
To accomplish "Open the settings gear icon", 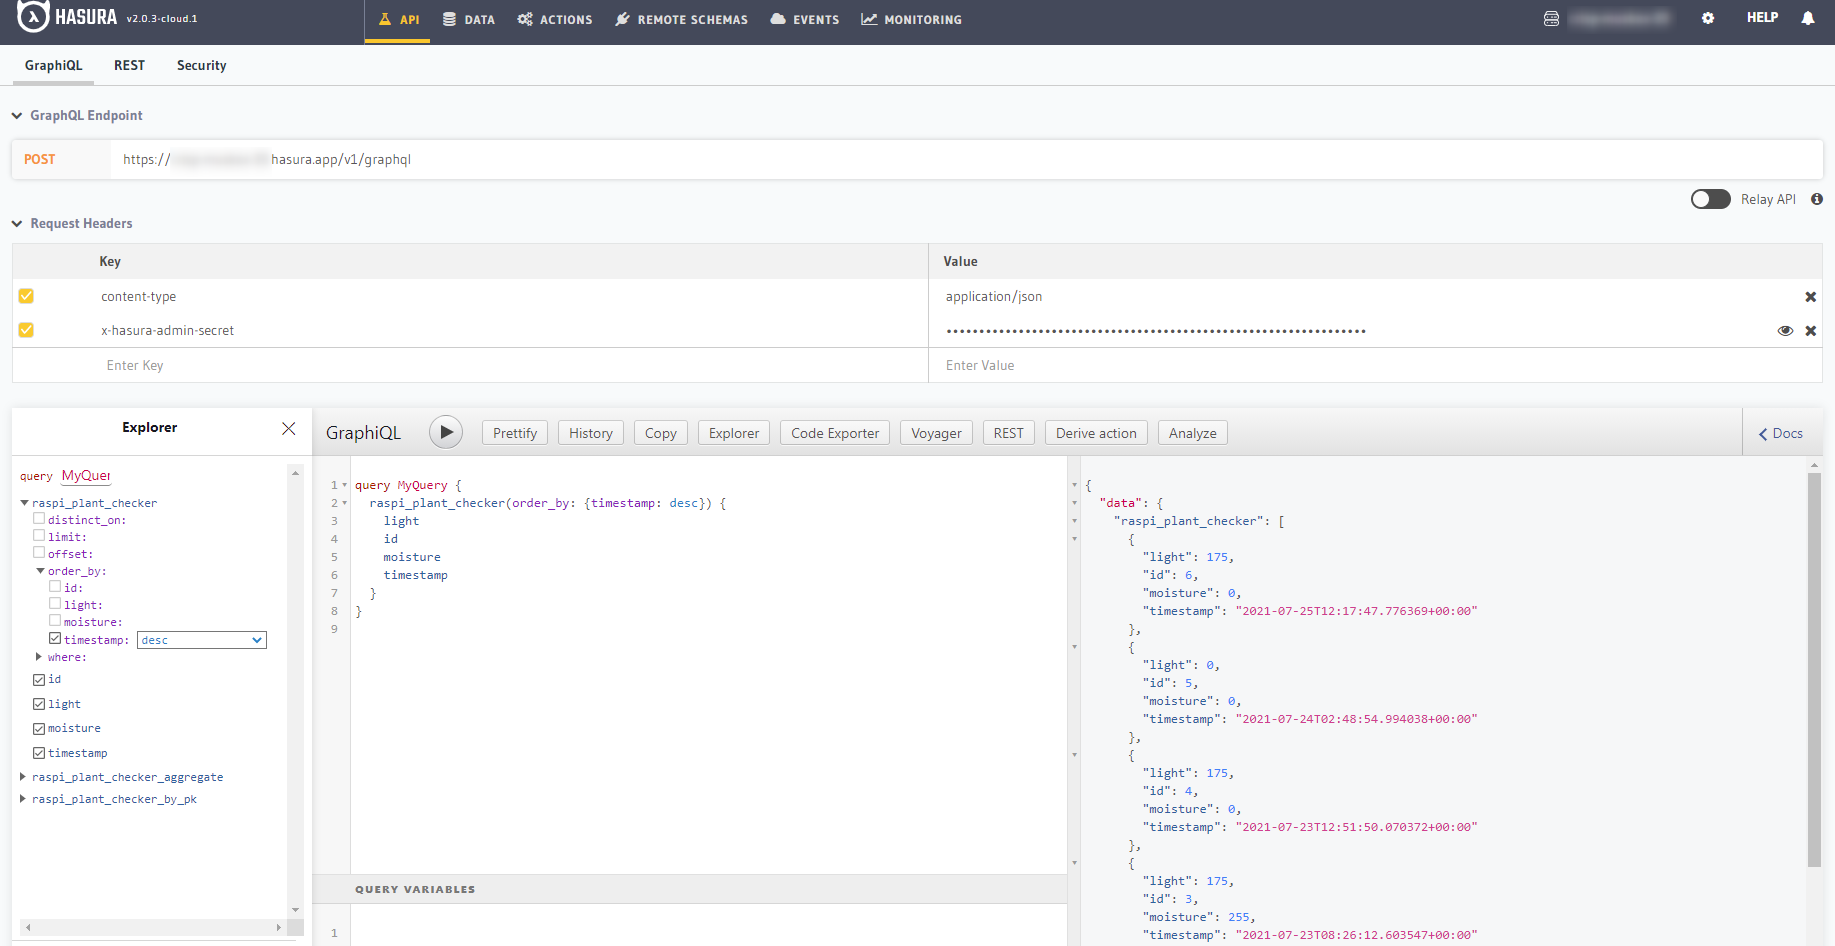I will [x=1708, y=18].
